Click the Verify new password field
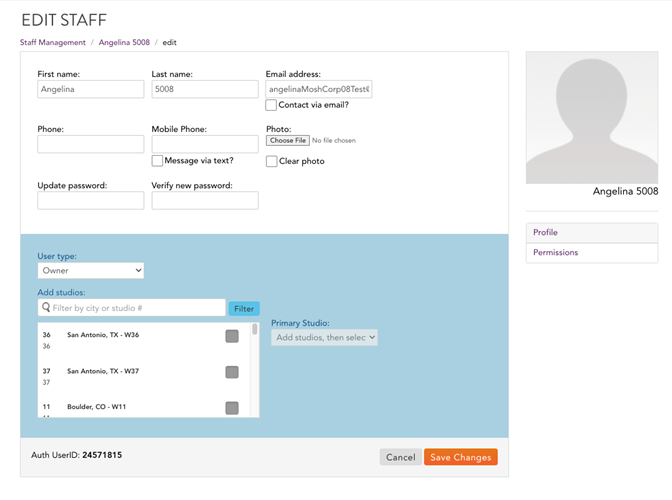The width and height of the screenshot is (672, 500). [205, 201]
